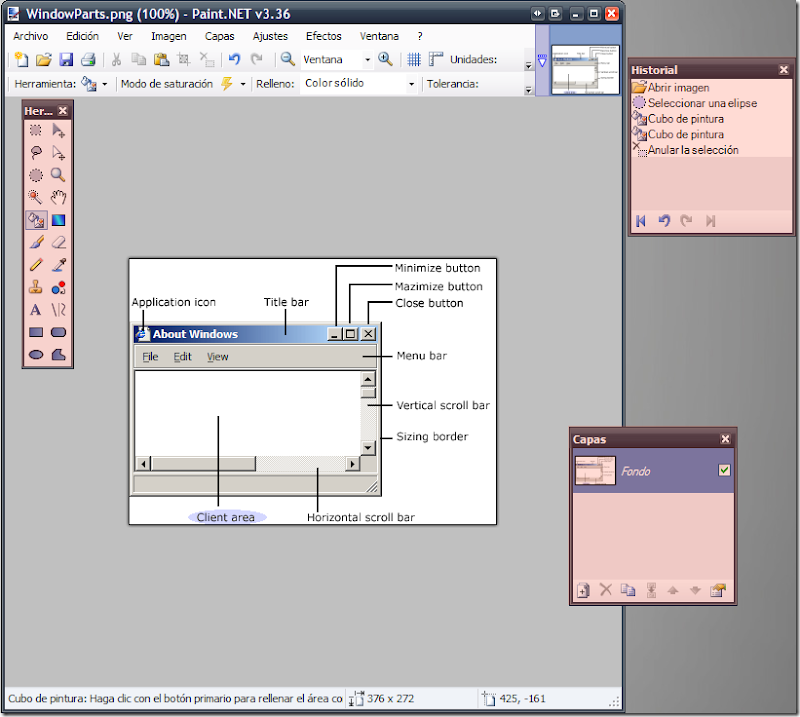Duplicate layer in Capas panel
This screenshot has width=800, height=717.
[x=628, y=590]
